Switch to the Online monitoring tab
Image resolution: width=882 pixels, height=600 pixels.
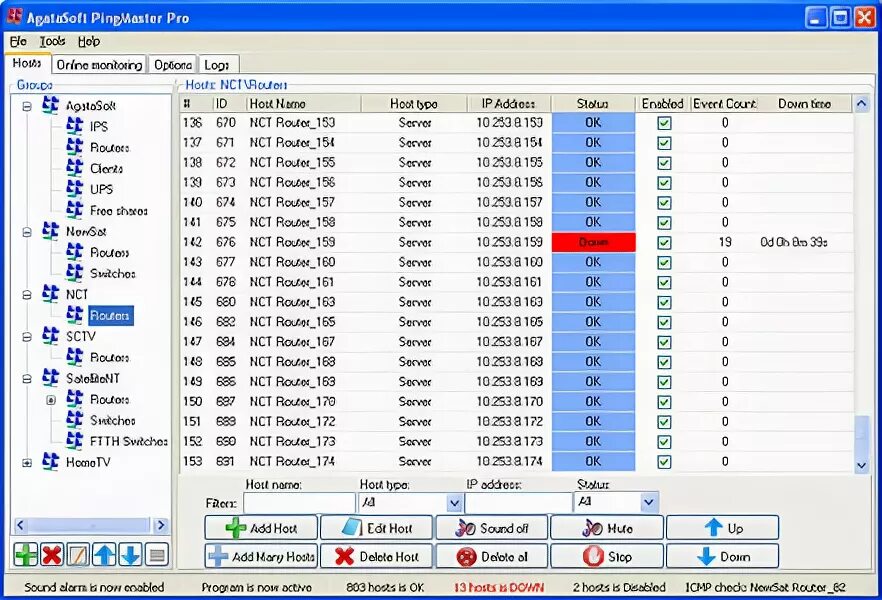(99, 65)
